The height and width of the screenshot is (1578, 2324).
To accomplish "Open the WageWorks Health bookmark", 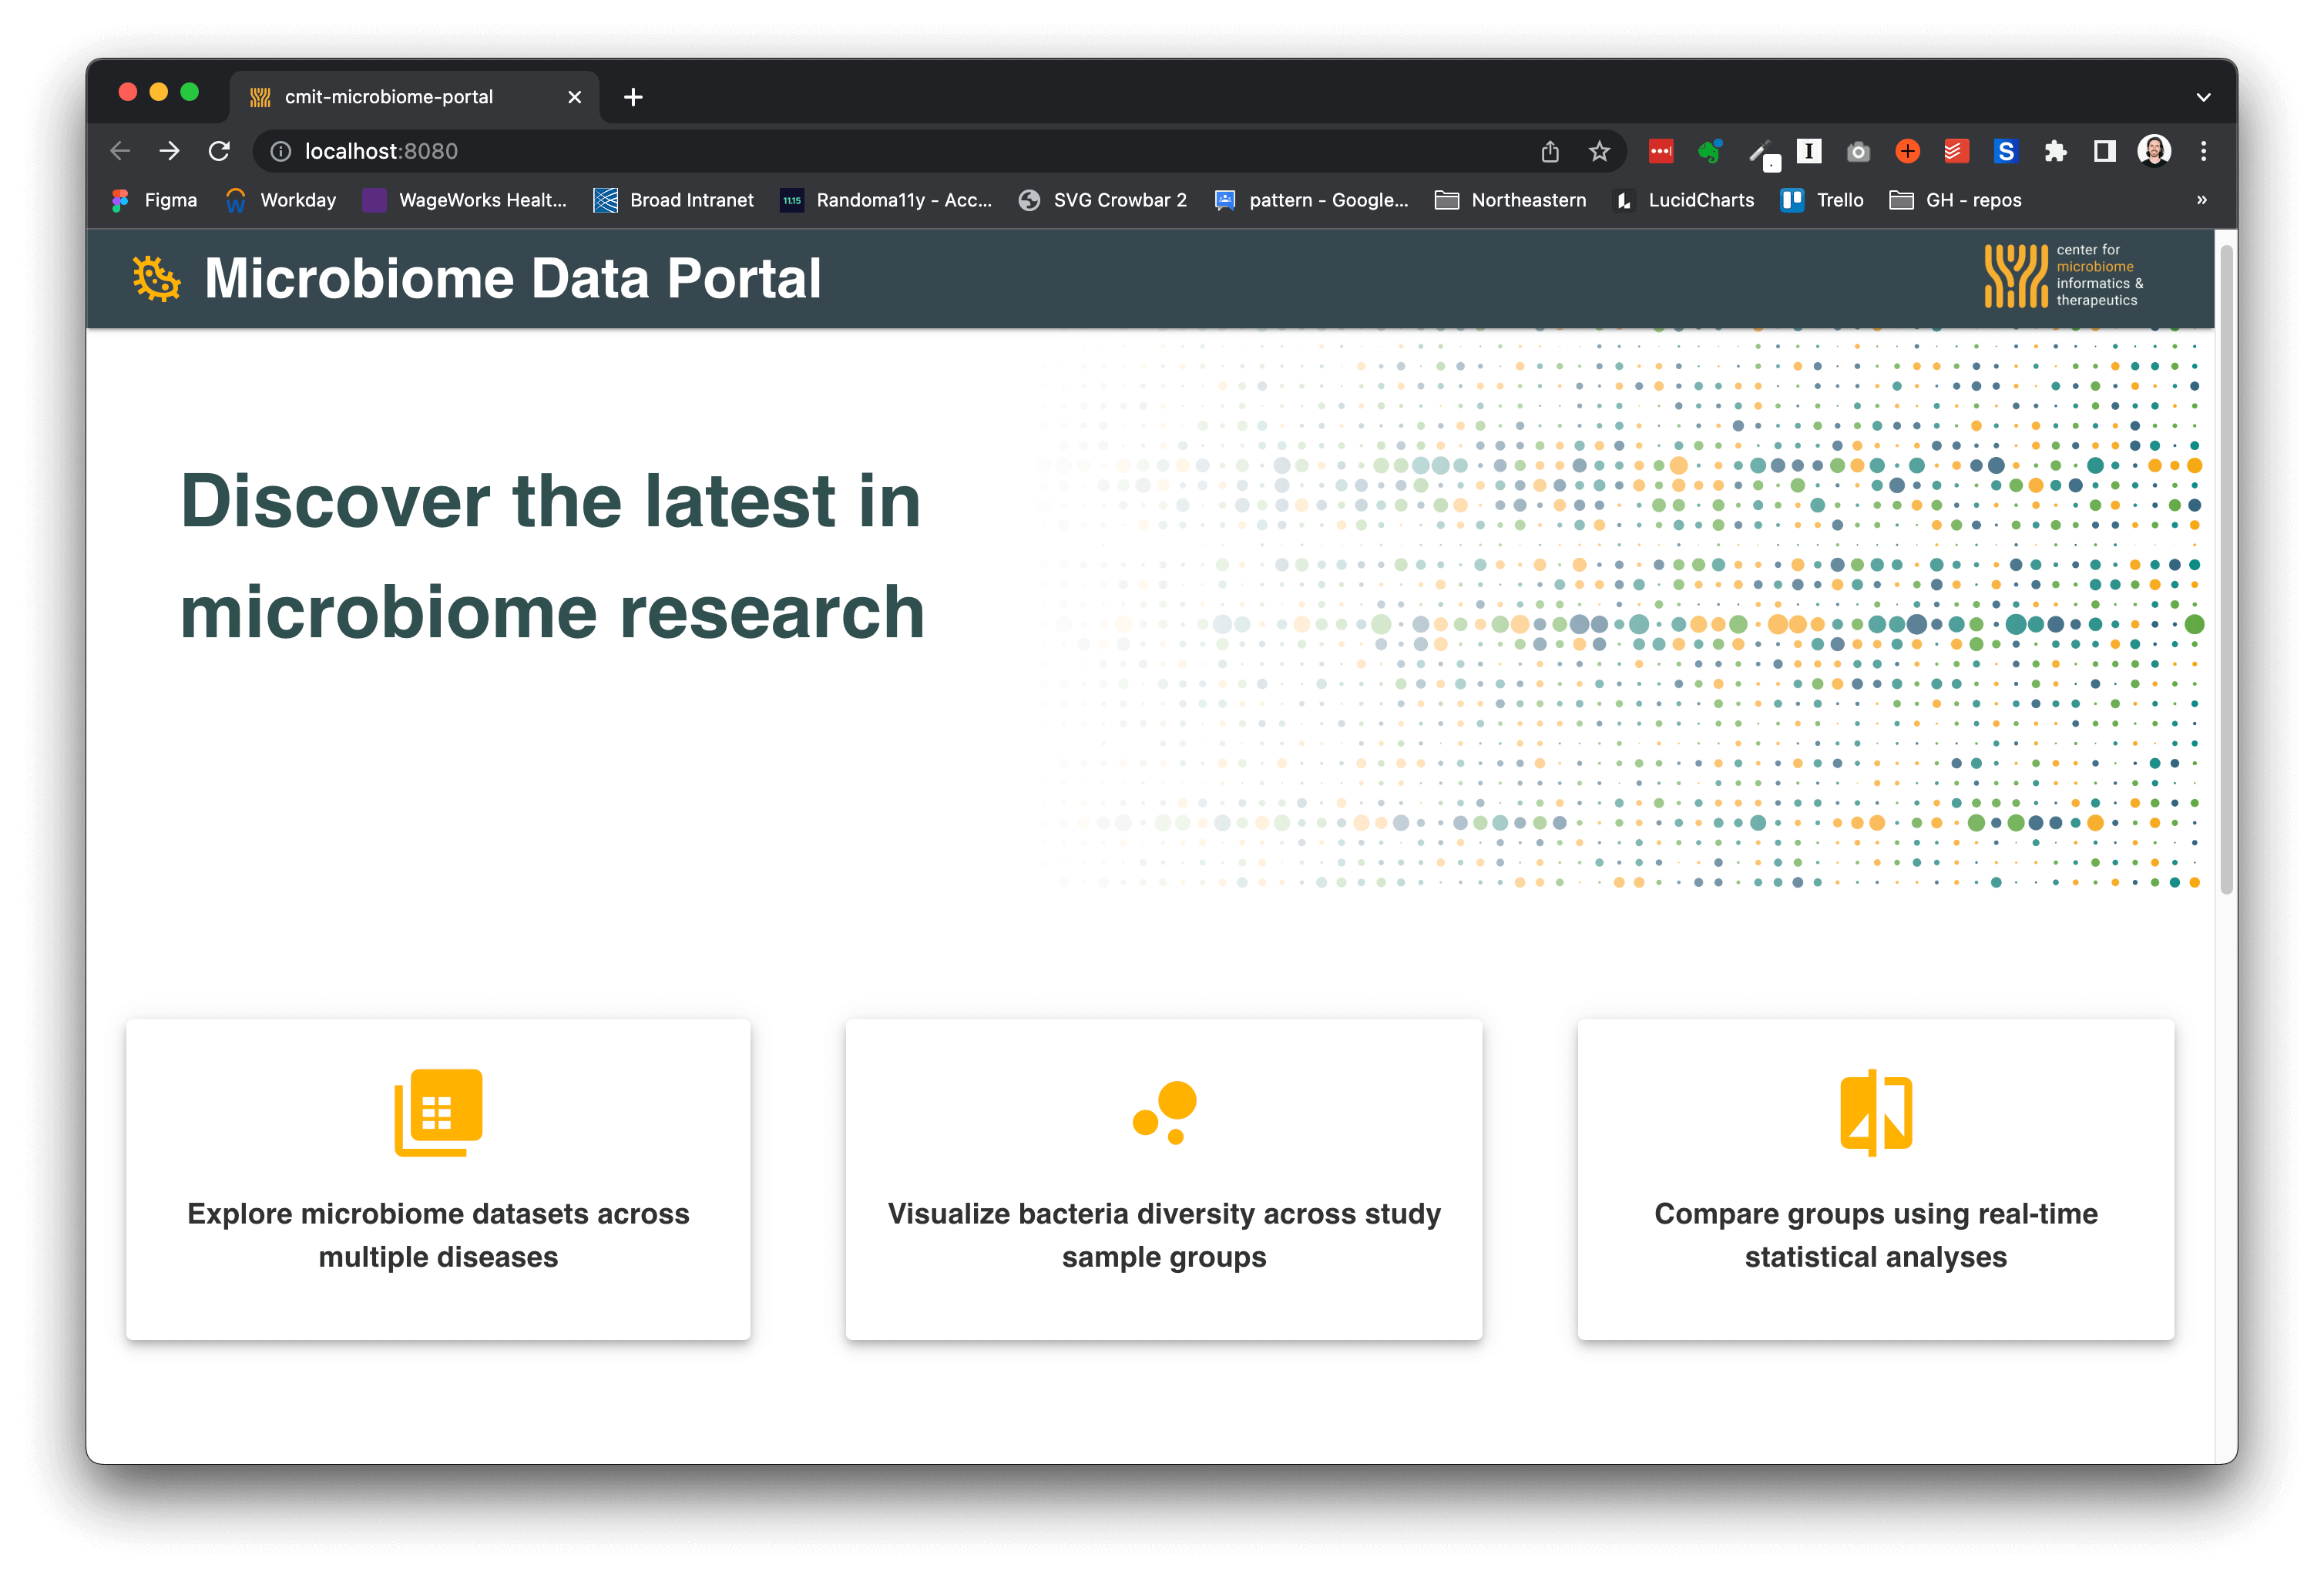I will [465, 200].
